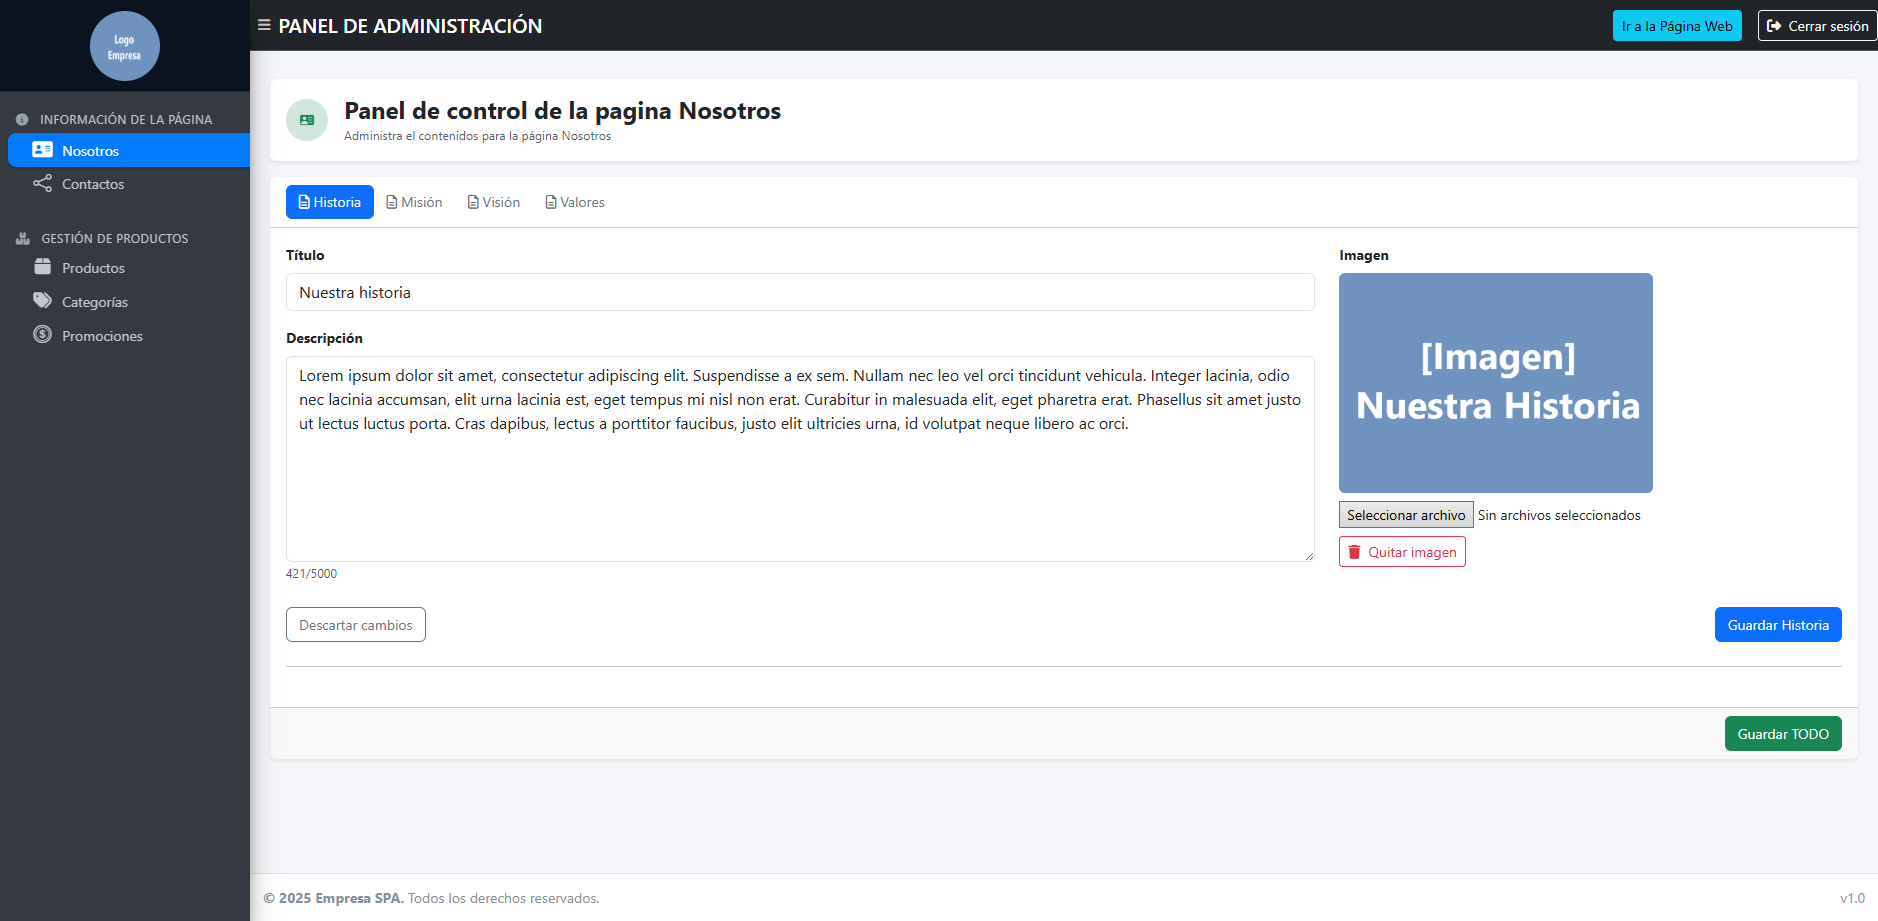1878x921 pixels.
Task: Click Seleccionar archivo to choose an image
Action: (x=1405, y=514)
